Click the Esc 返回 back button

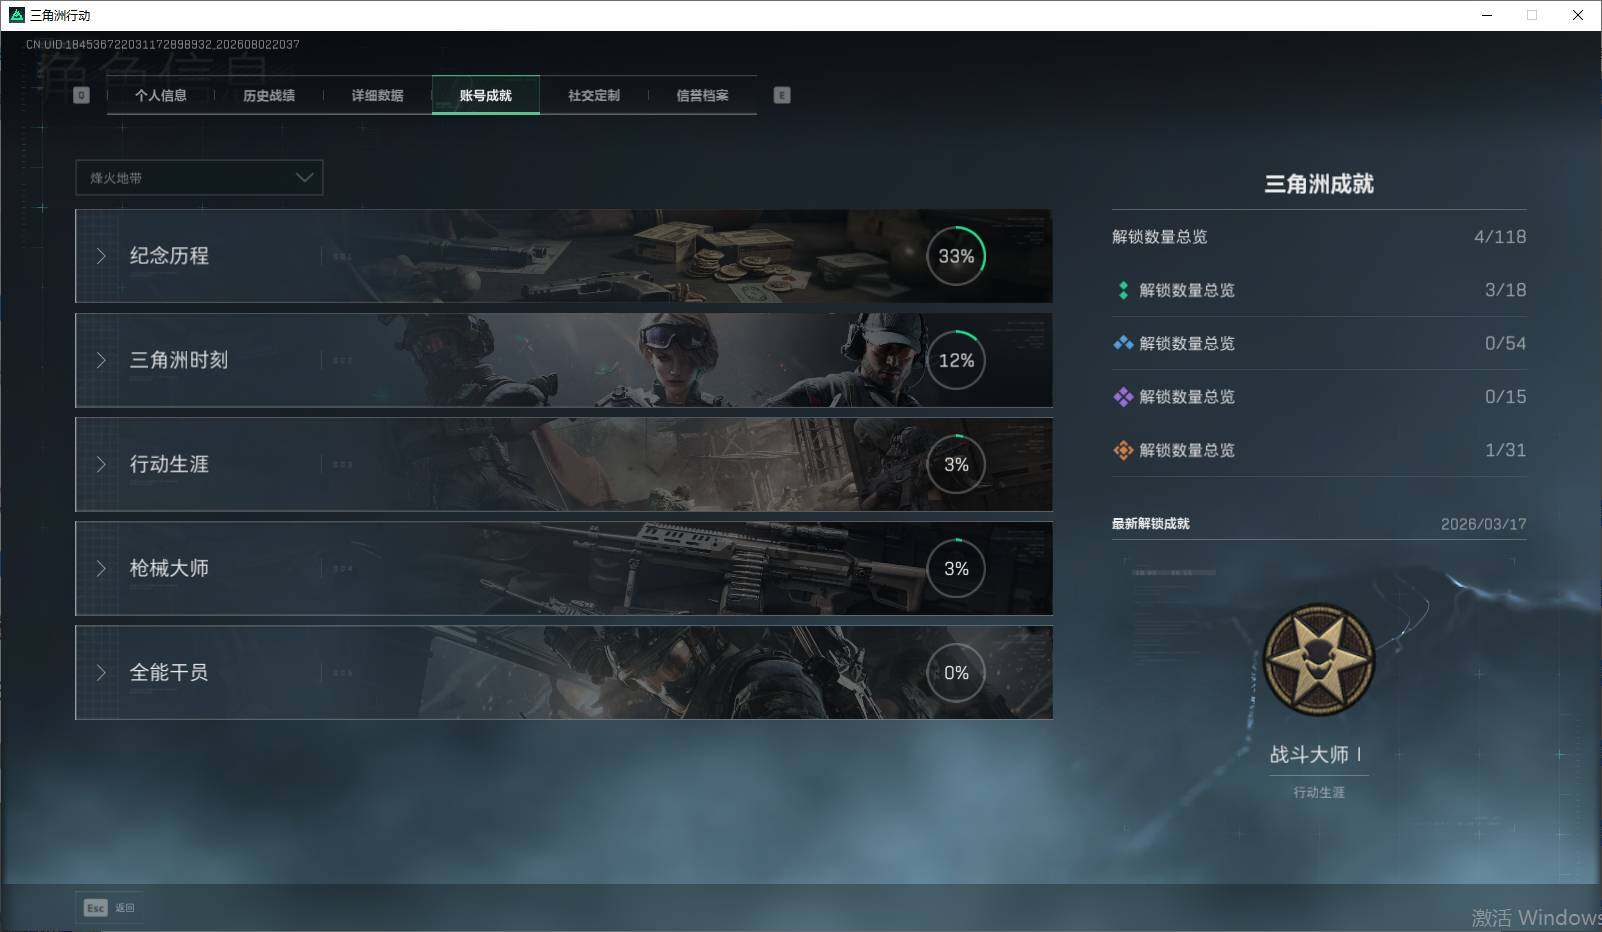[109, 908]
